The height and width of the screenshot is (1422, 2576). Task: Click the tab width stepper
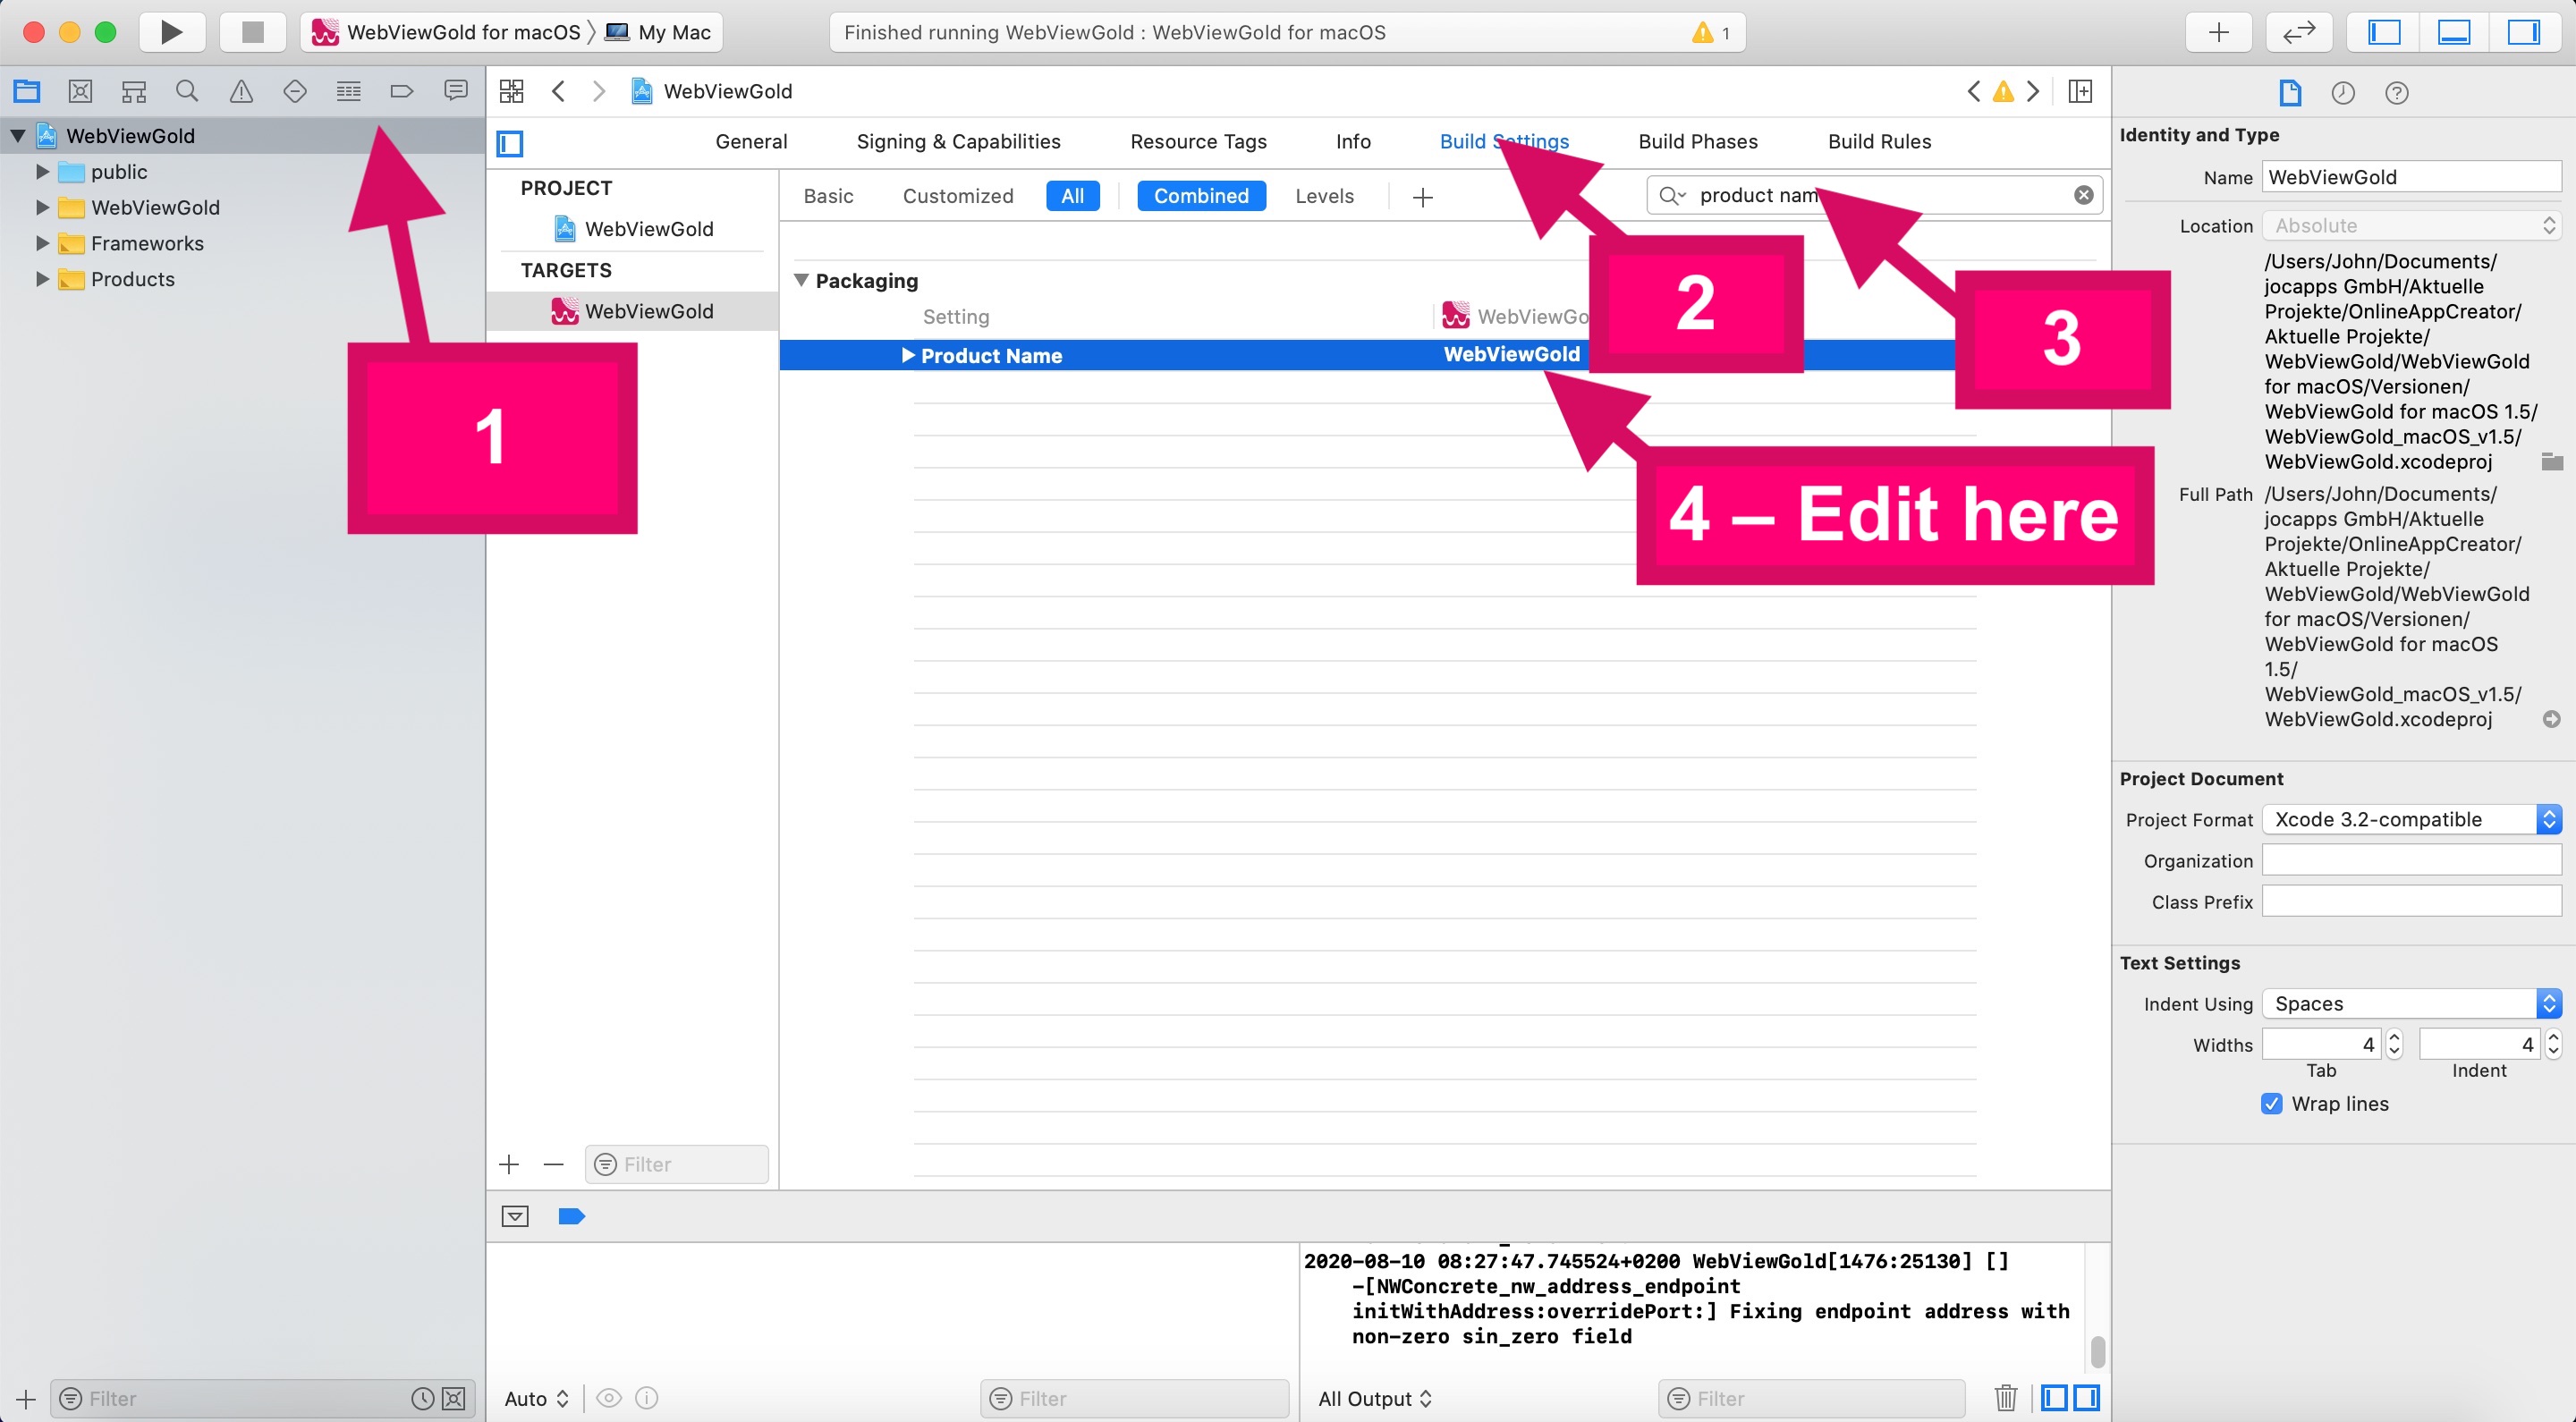click(x=2394, y=1045)
